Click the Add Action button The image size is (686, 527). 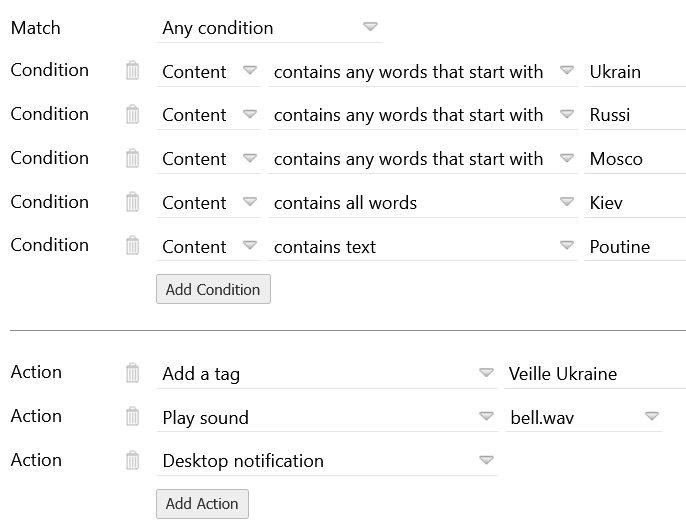click(x=202, y=504)
